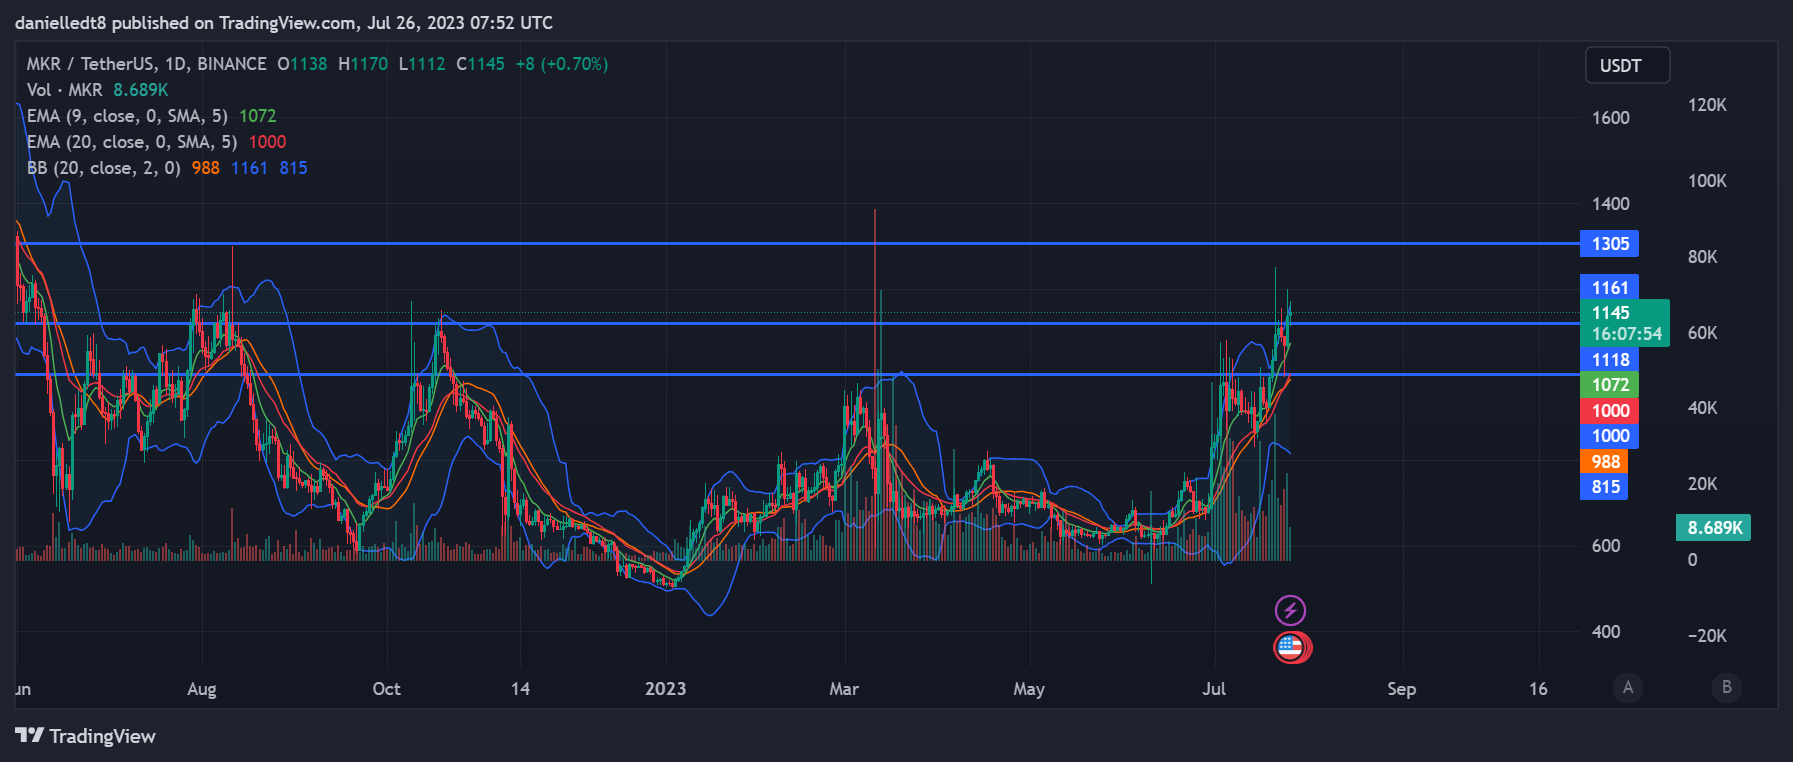
Task: Click the MKR / TetherUS symbol title
Action: tap(146, 64)
